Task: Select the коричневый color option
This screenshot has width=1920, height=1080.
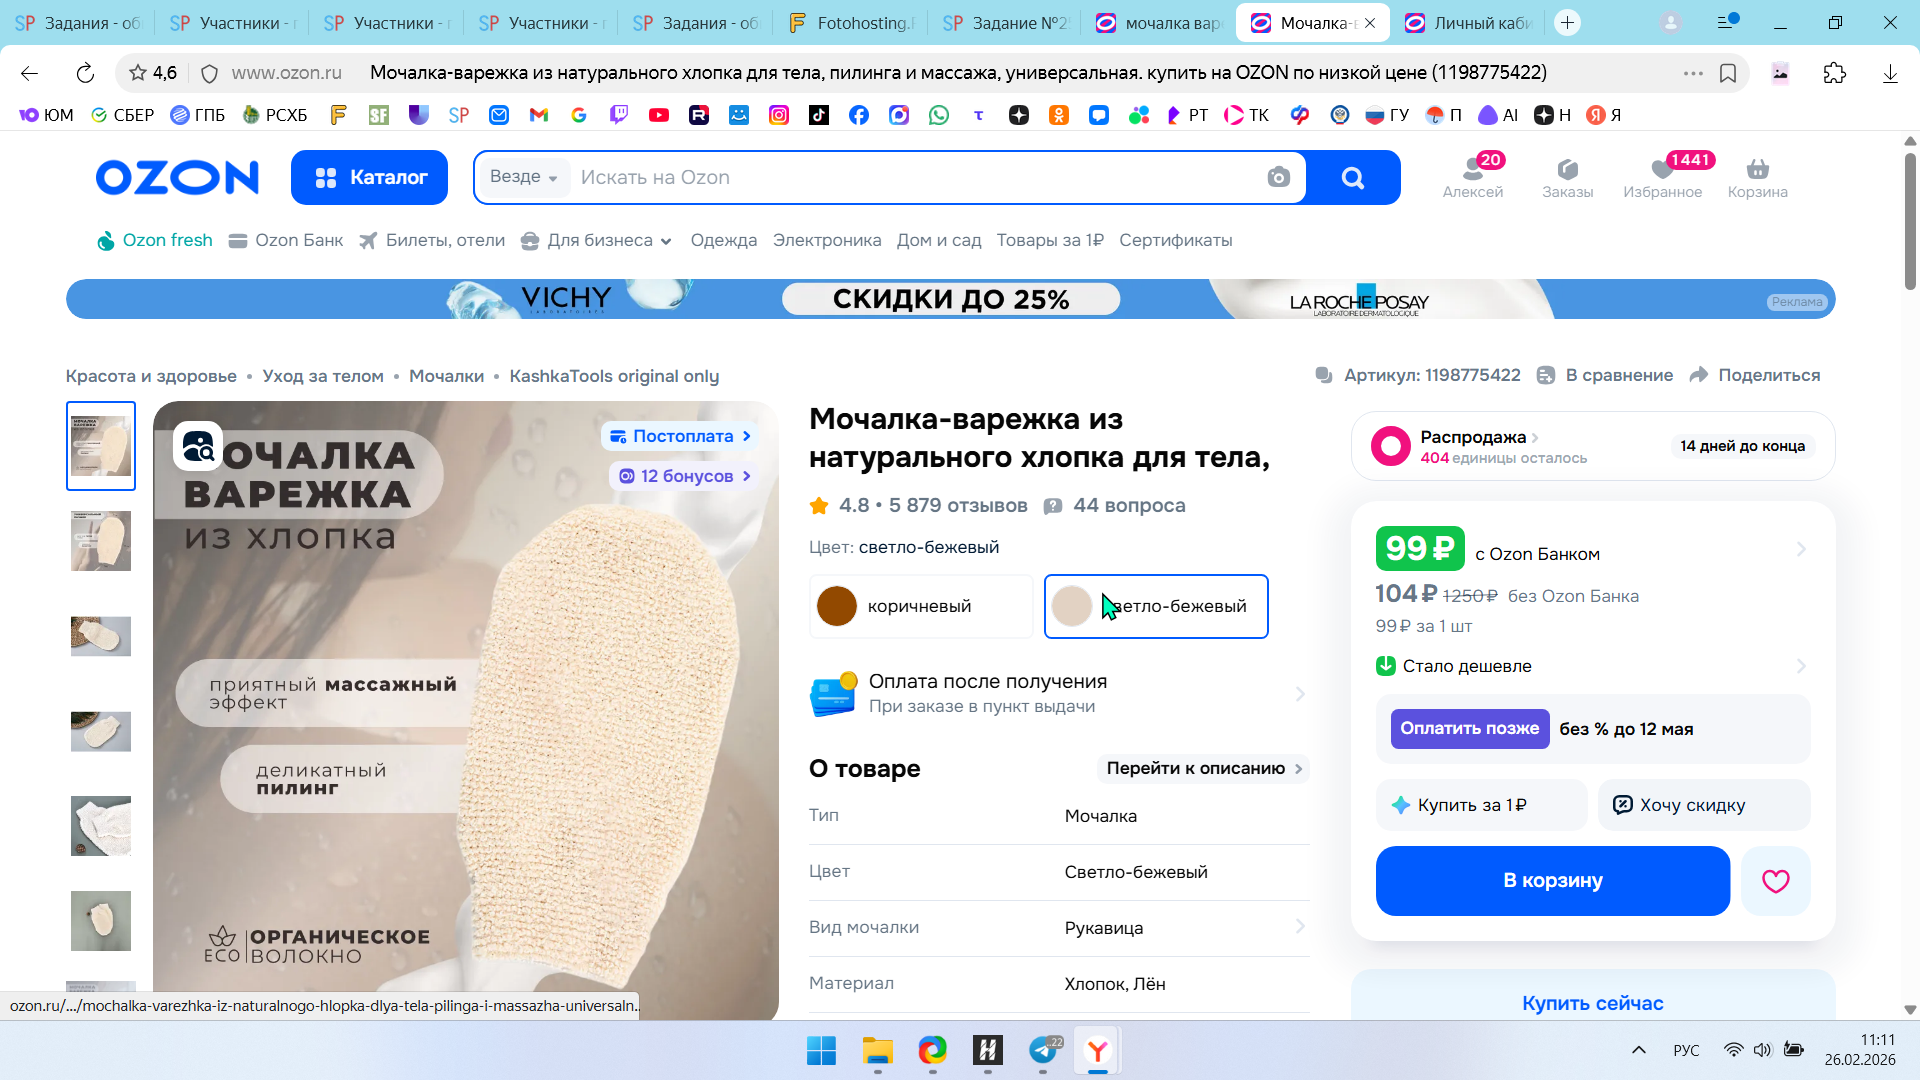Action: (x=920, y=606)
